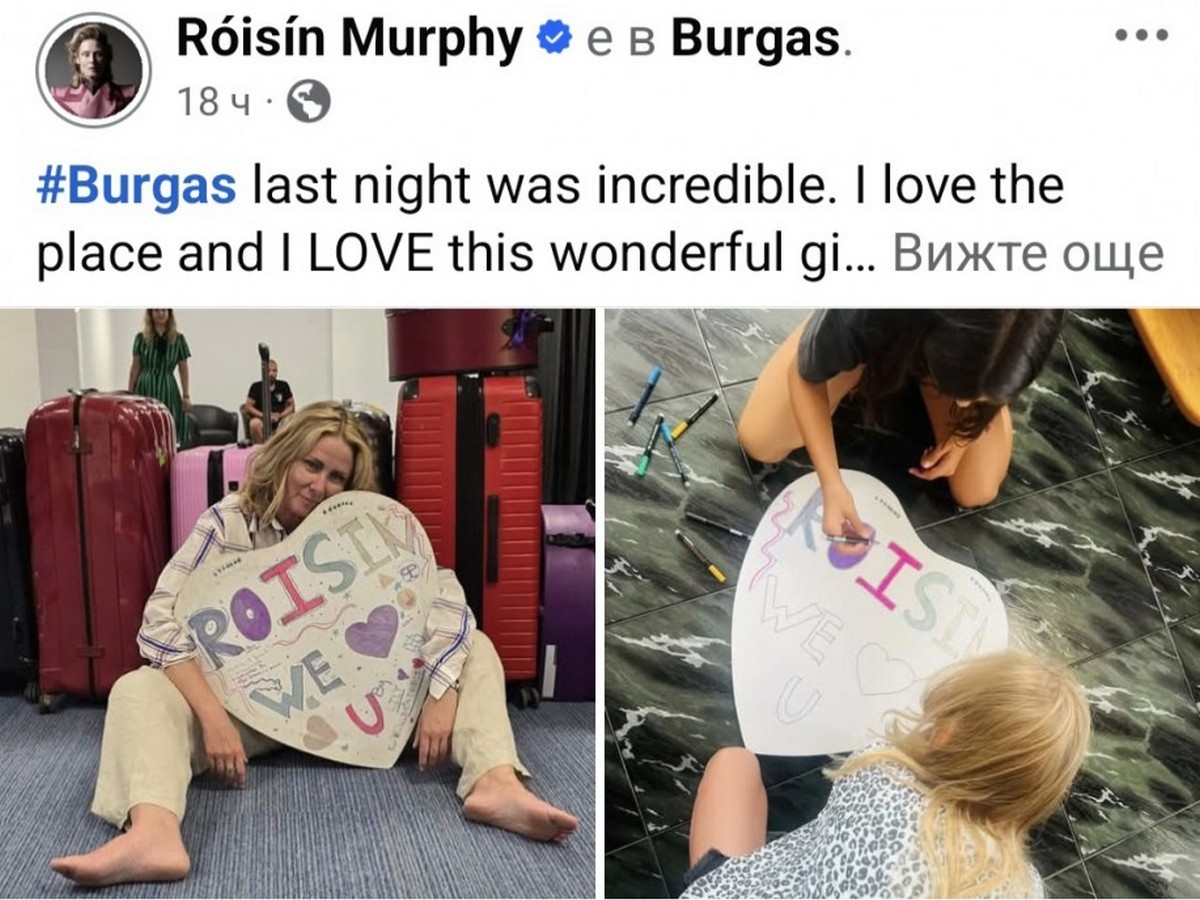The image size is (1200, 900).
Task: Click the purple suitcase in the left photo
Action: 567,600
